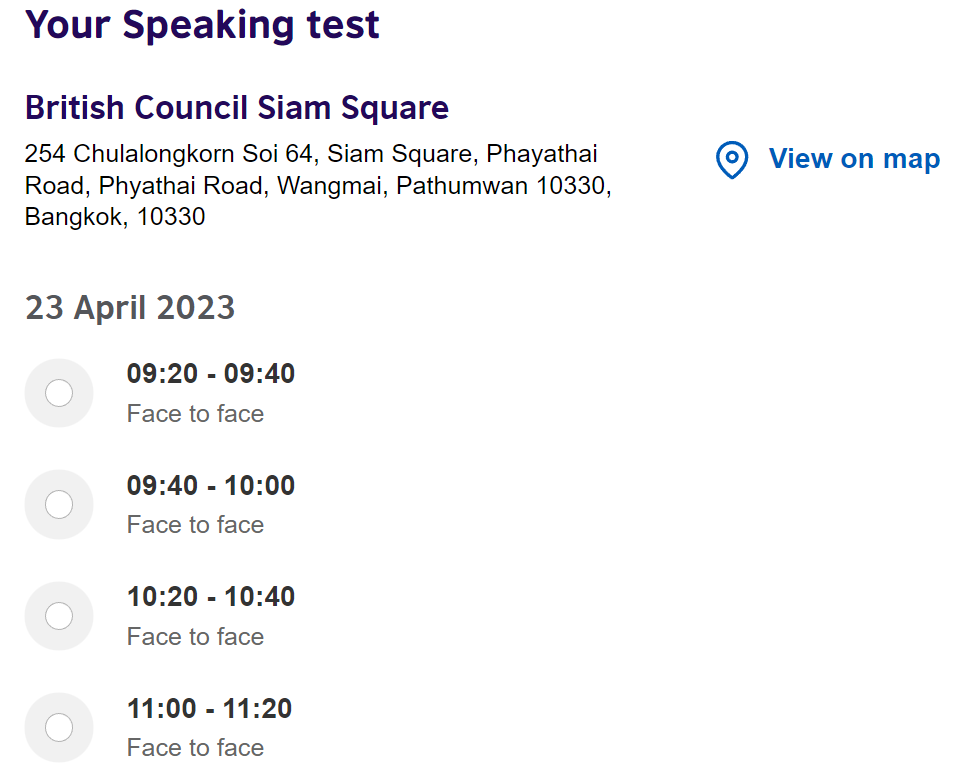Click the map pin location icon

tap(732, 160)
